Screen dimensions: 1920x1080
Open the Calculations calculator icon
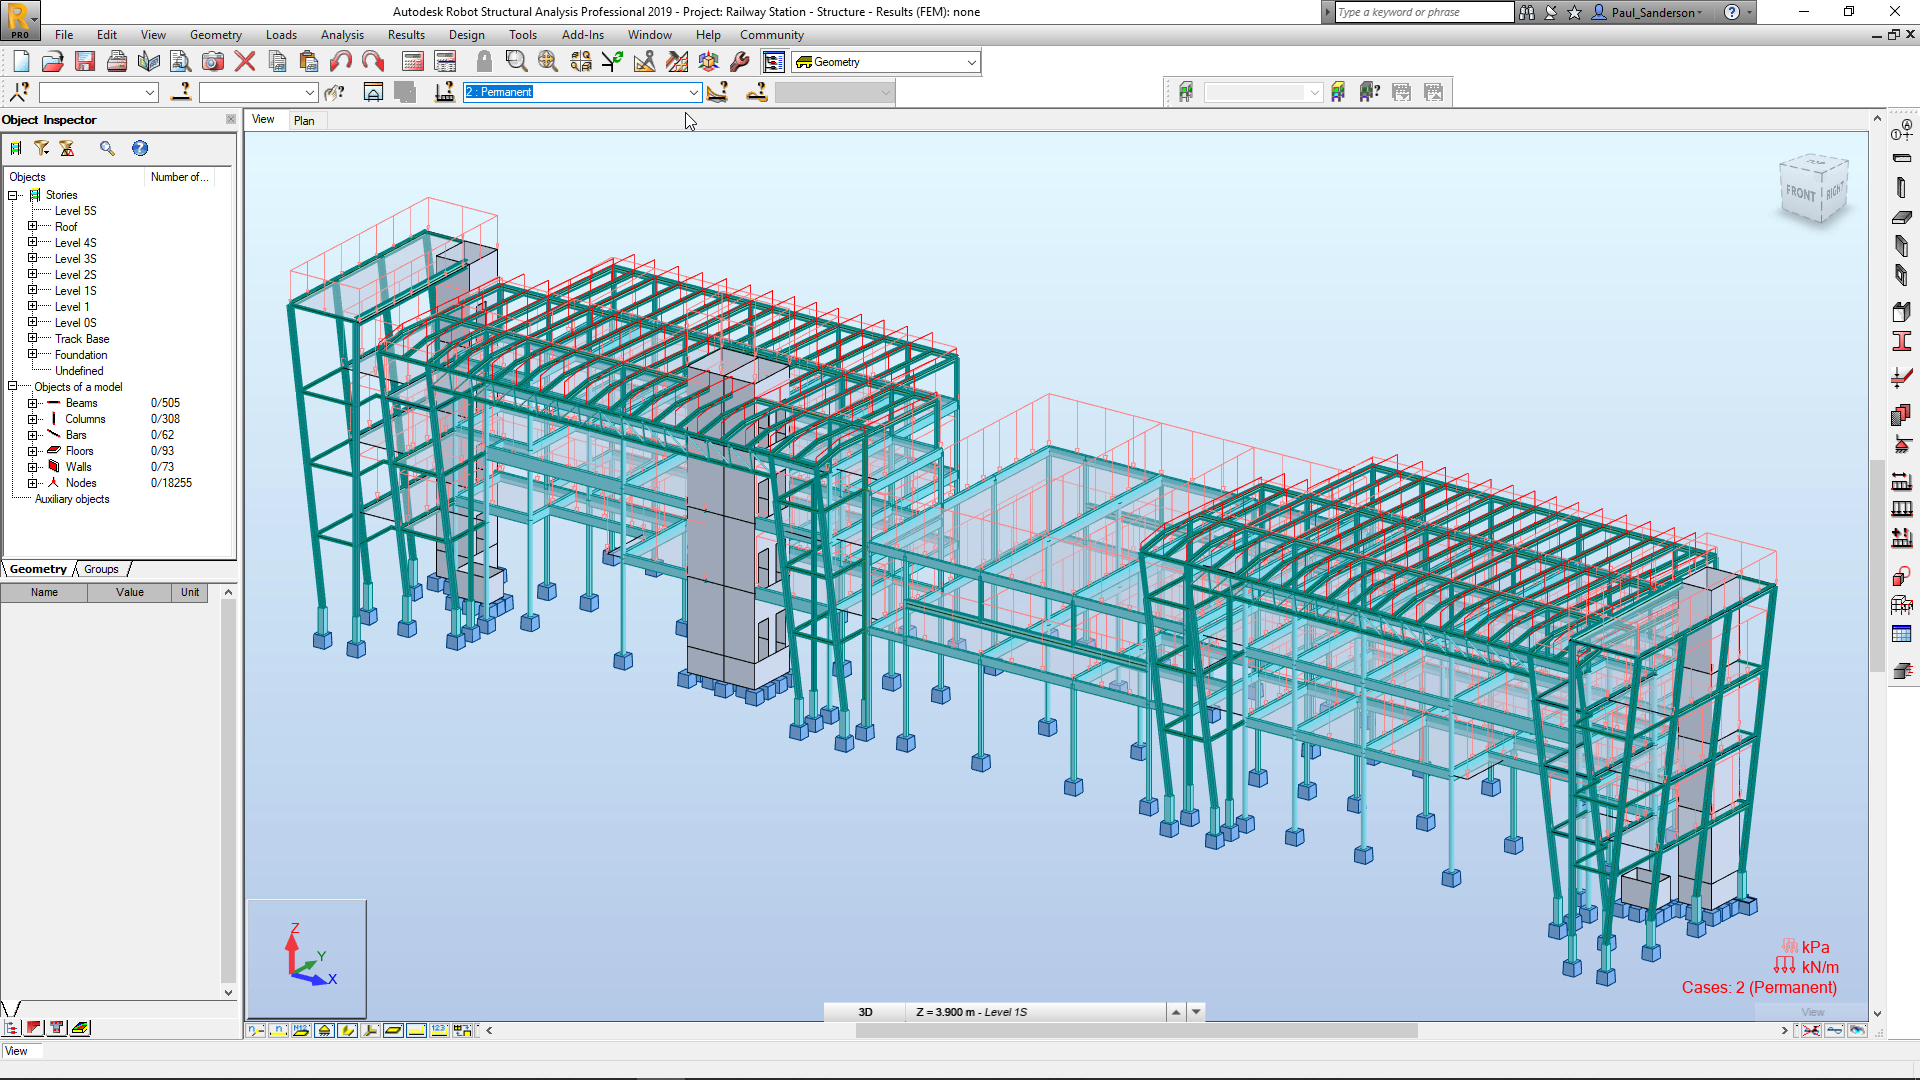point(413,62)
